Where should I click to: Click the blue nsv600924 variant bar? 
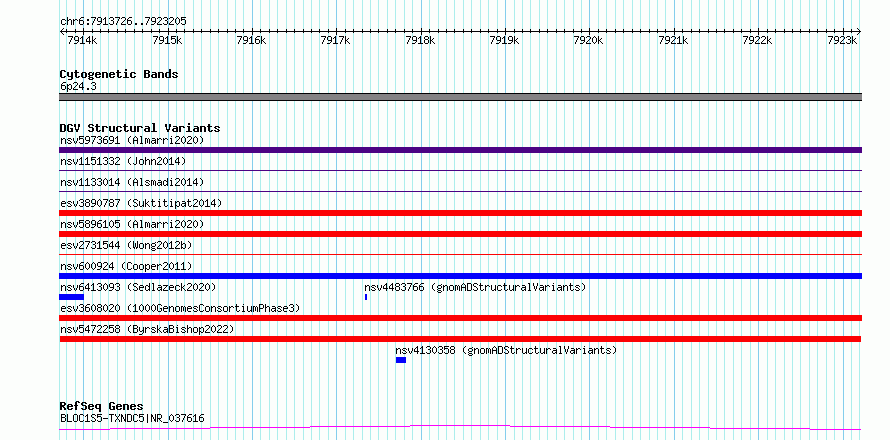pyautogui.click(x=460, y=276)
